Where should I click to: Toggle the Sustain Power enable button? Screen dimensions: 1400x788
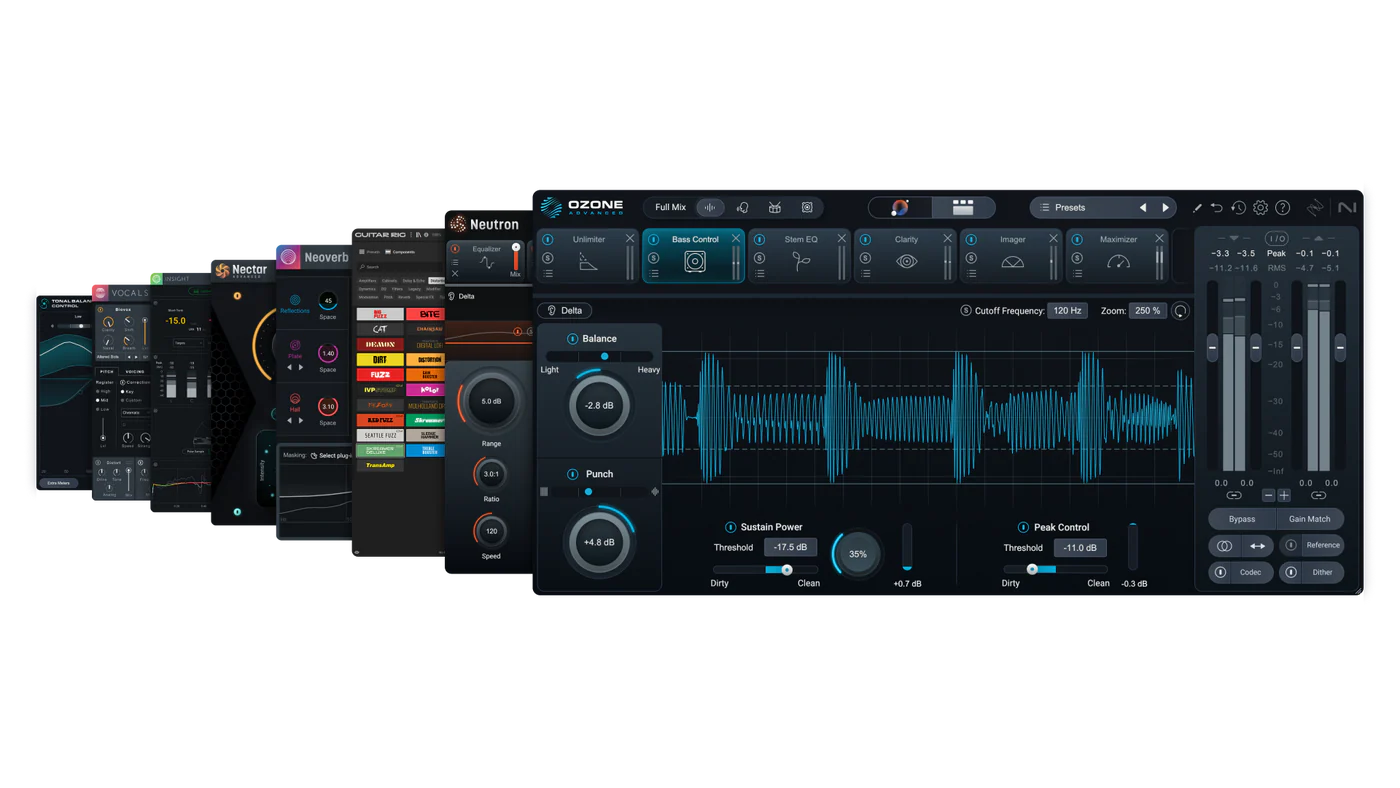tap(730, 527)
